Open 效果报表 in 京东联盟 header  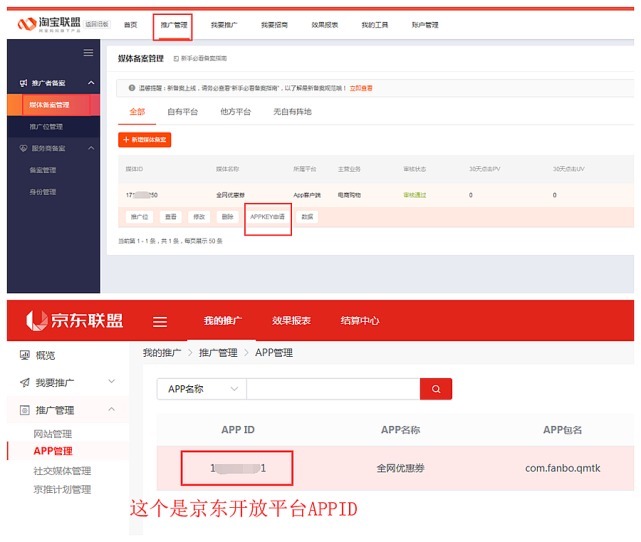291,321
